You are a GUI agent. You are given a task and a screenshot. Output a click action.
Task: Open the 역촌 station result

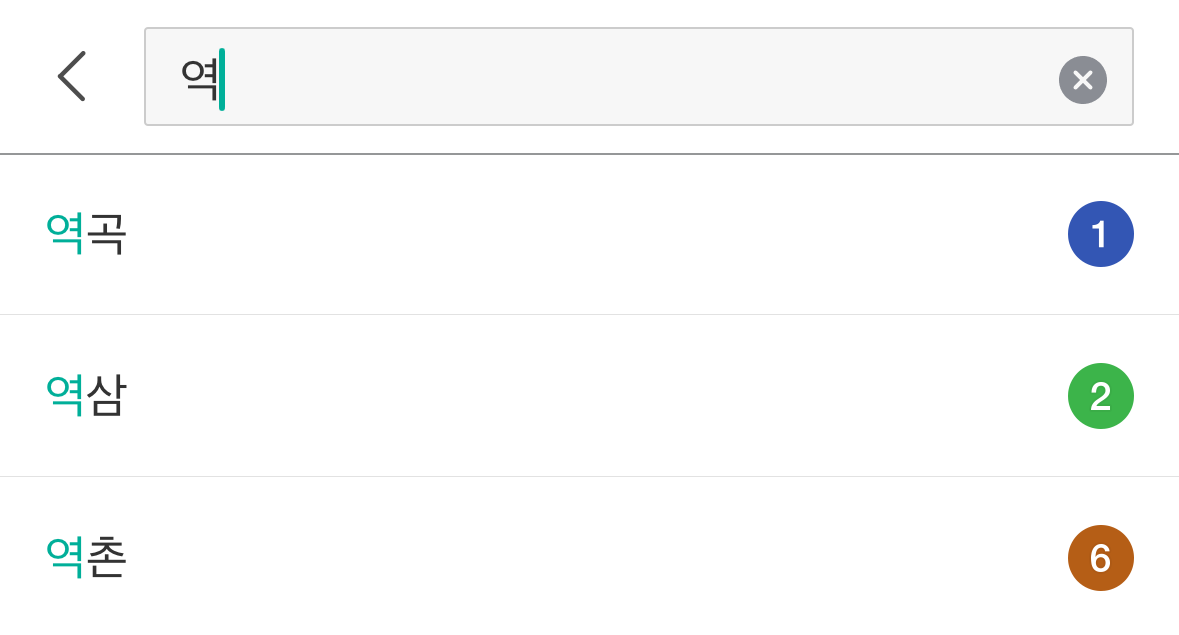86,558
